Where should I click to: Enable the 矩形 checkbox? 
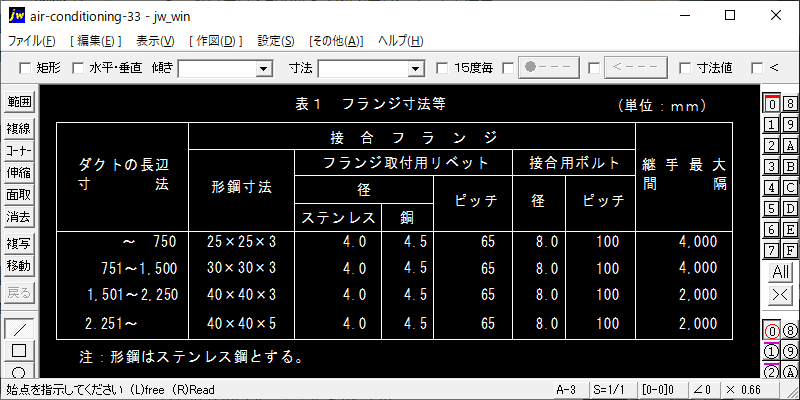point(24,68)
